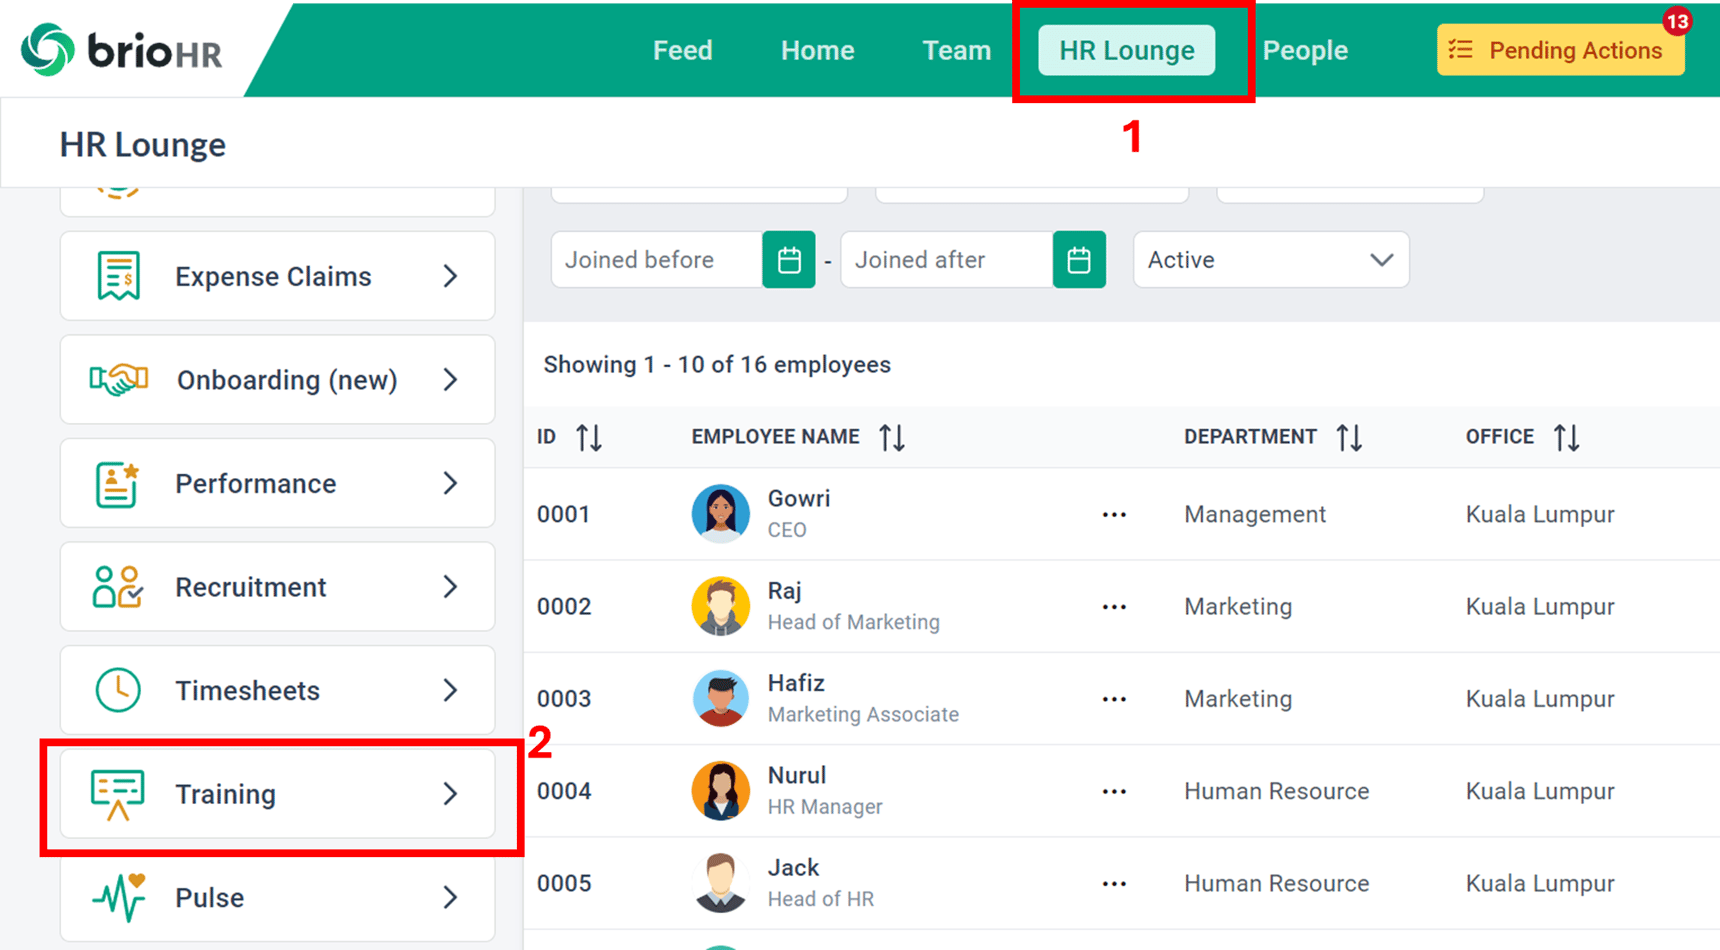This screenshot has height=950, width=1720.
Task: Select the Training presentation icon
Action: pos(118,794)
